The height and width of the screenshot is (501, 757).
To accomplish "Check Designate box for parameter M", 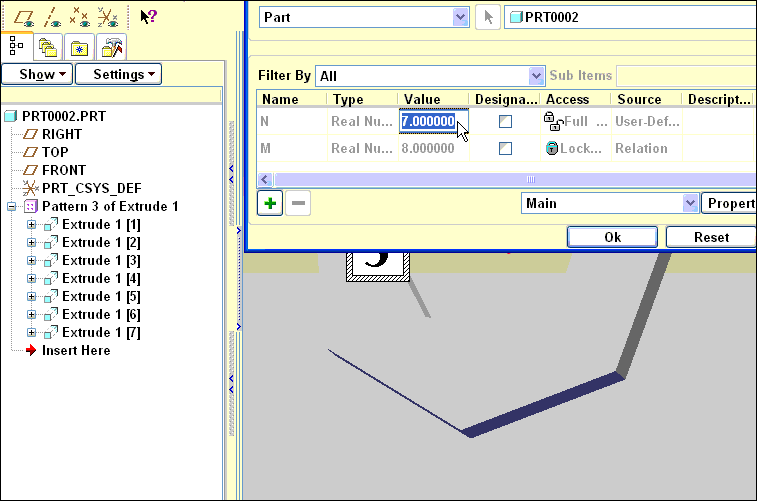I will pos(506,148).
